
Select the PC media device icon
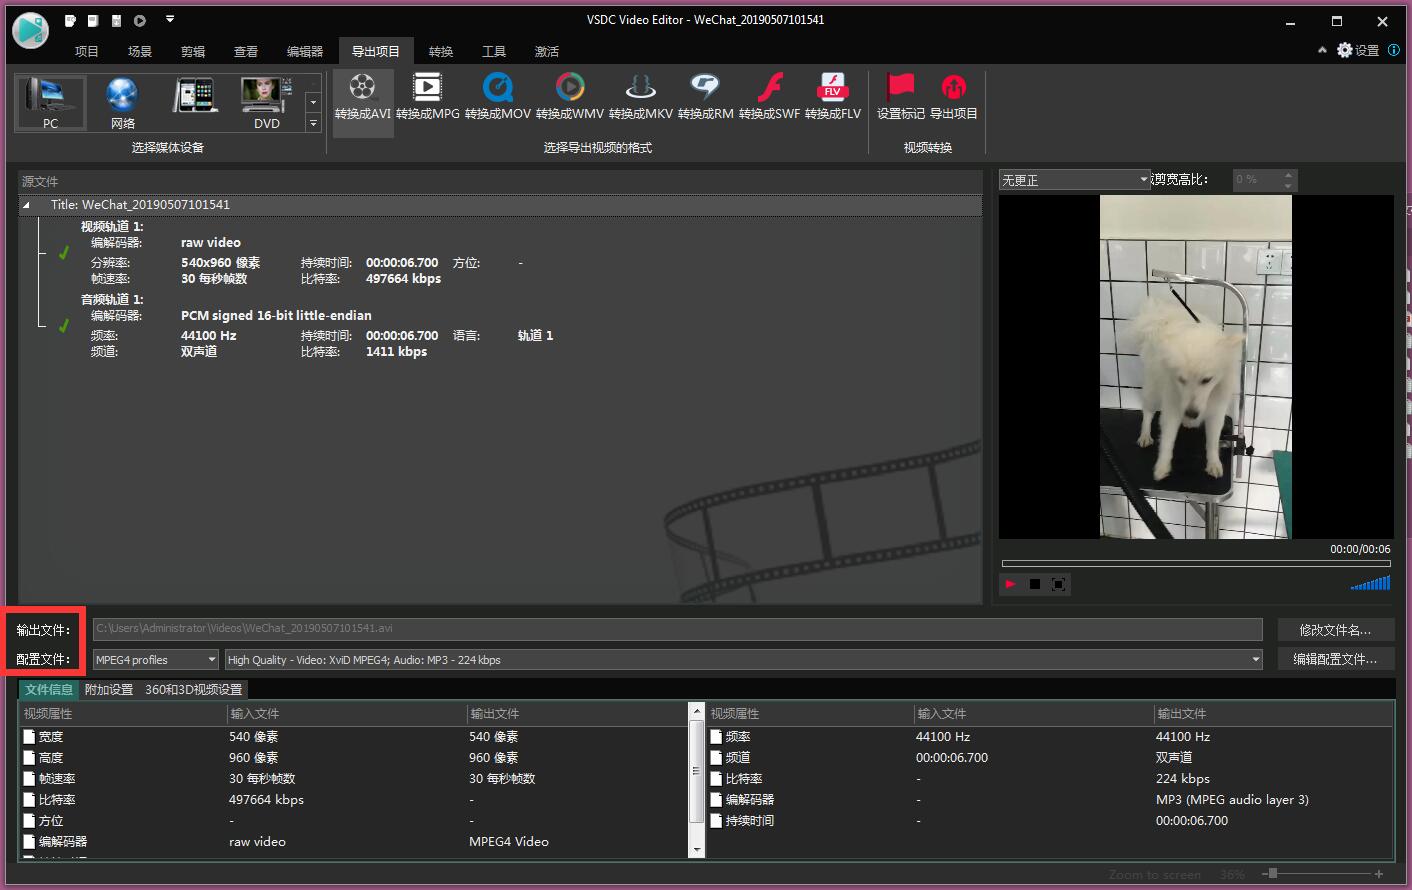[x=50, y=103]
